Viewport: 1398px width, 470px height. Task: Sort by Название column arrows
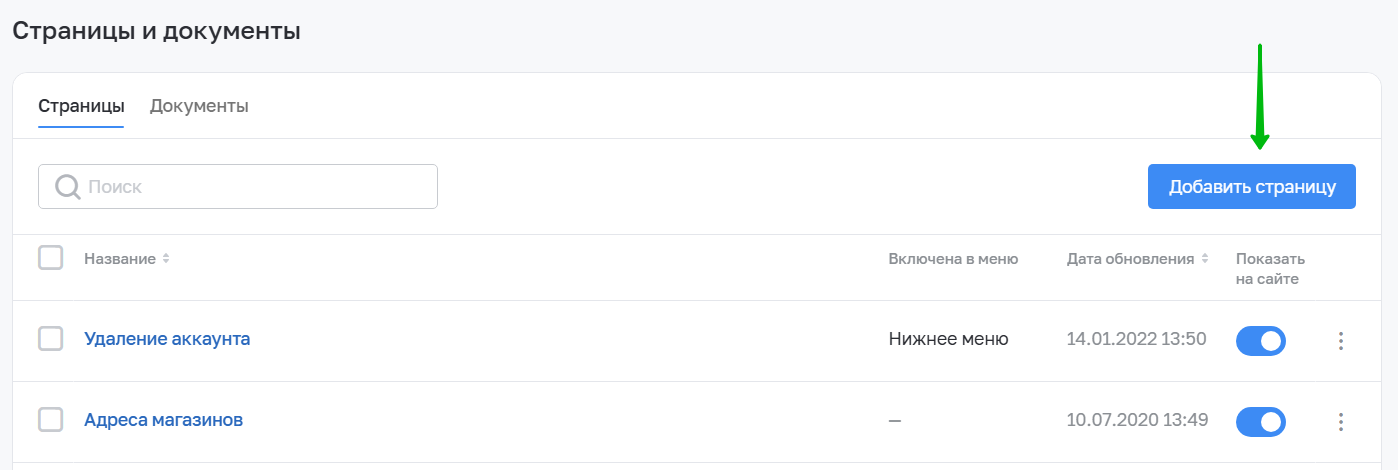click(x=167, y=259)
